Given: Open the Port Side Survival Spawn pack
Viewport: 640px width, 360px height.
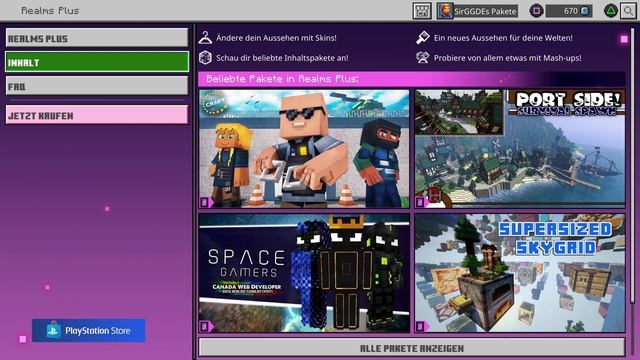Looking at the screenshot, I should [520, 149].
